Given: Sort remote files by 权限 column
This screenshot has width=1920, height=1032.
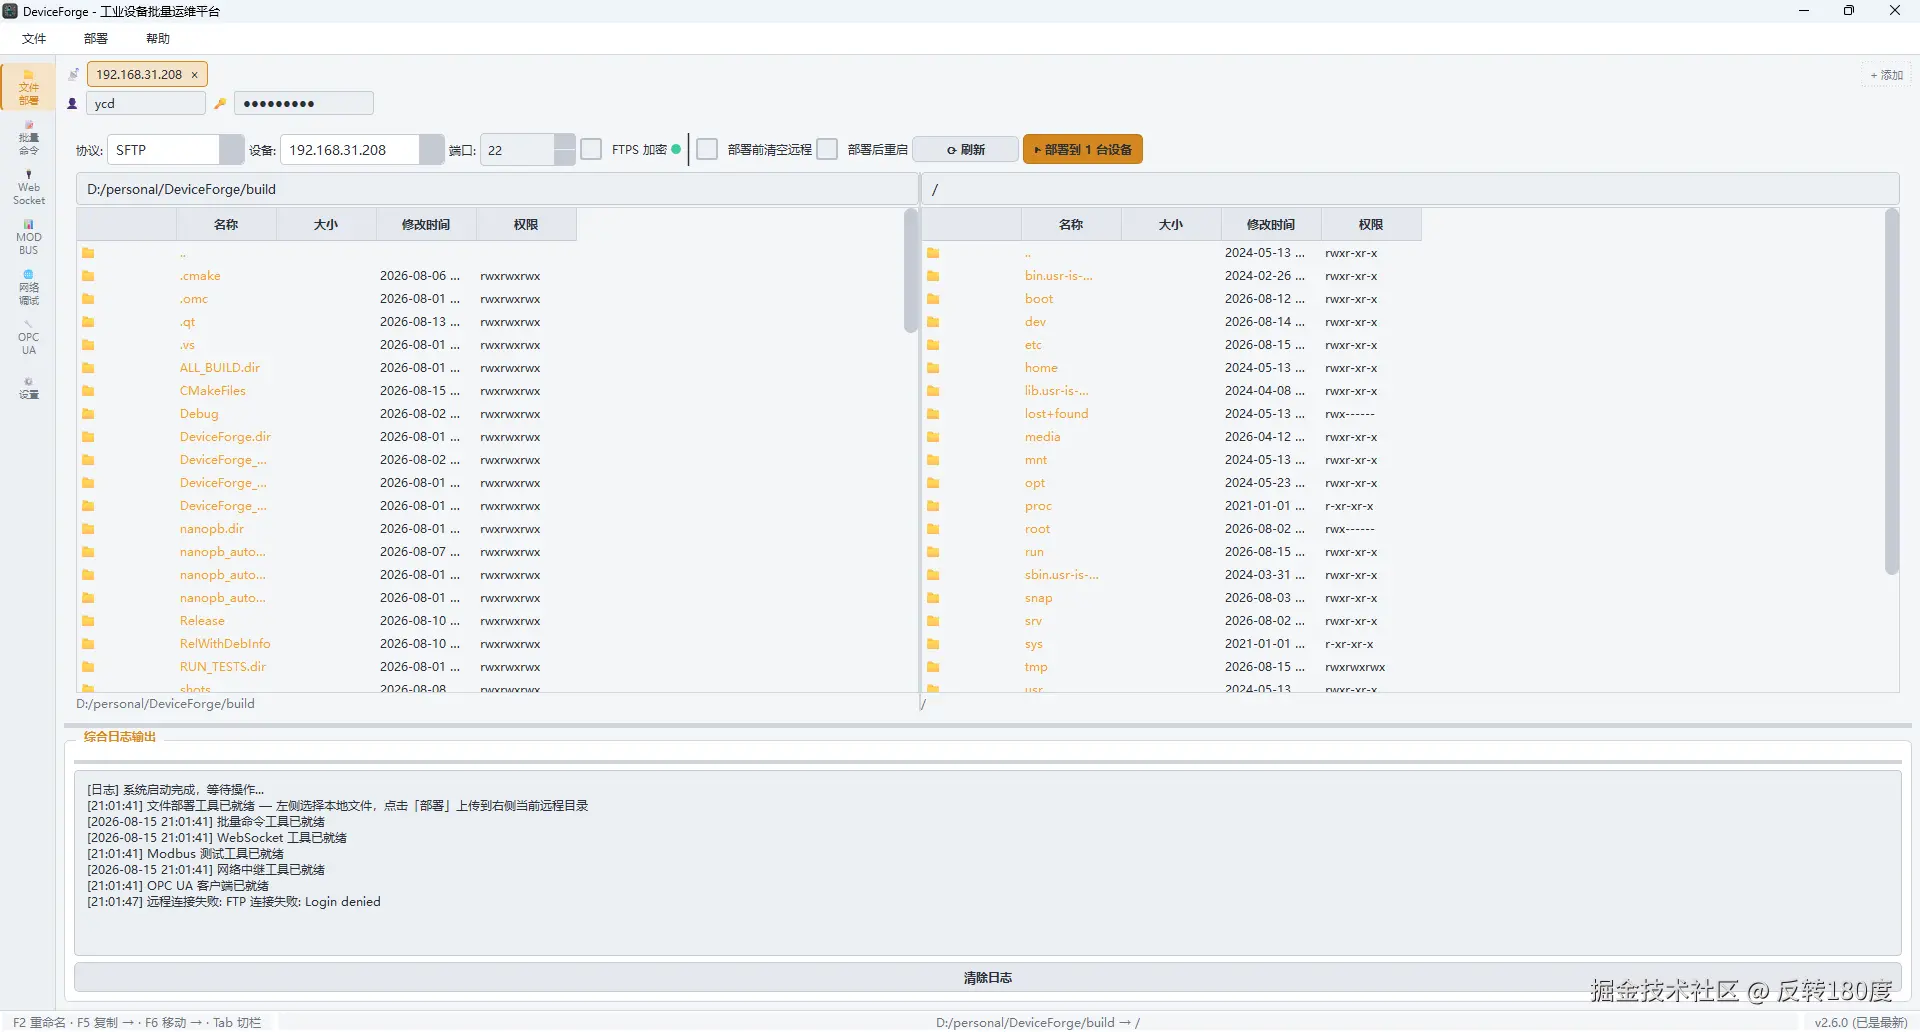Looking at the screenshot, I should point(1371,225).
